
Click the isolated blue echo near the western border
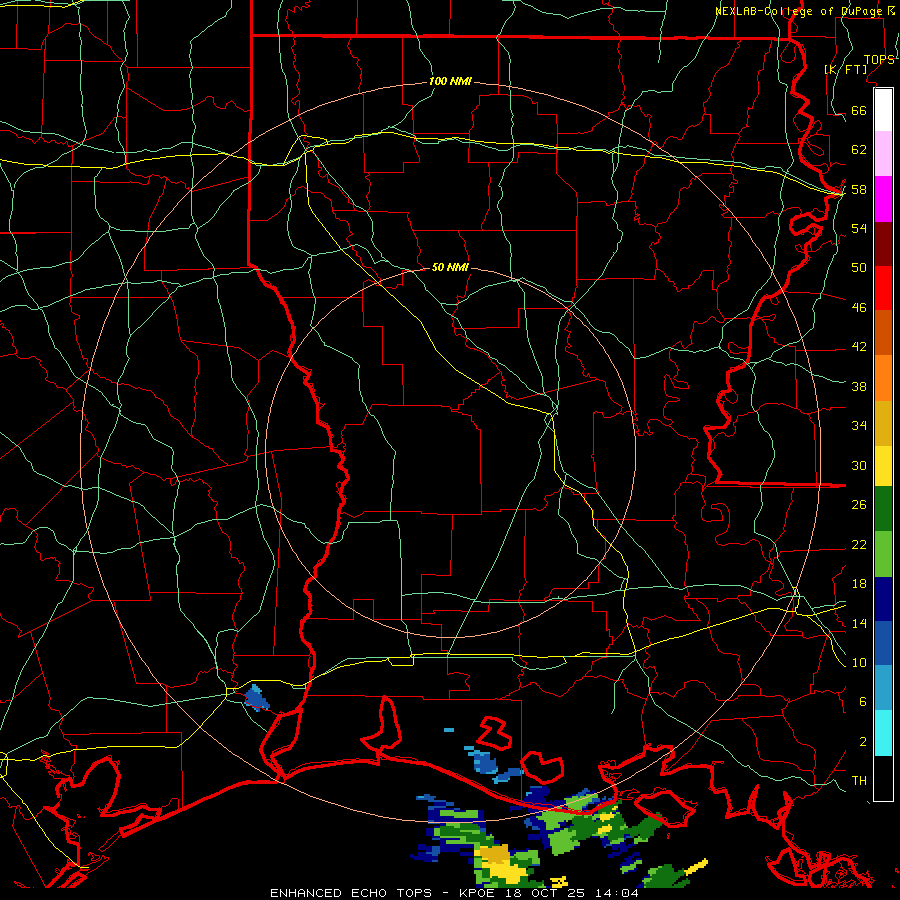pos(257,698)
